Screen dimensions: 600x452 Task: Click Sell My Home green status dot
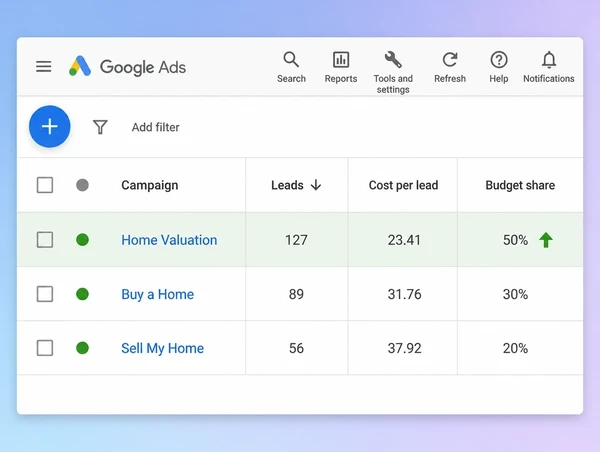(x=82, y=348)
